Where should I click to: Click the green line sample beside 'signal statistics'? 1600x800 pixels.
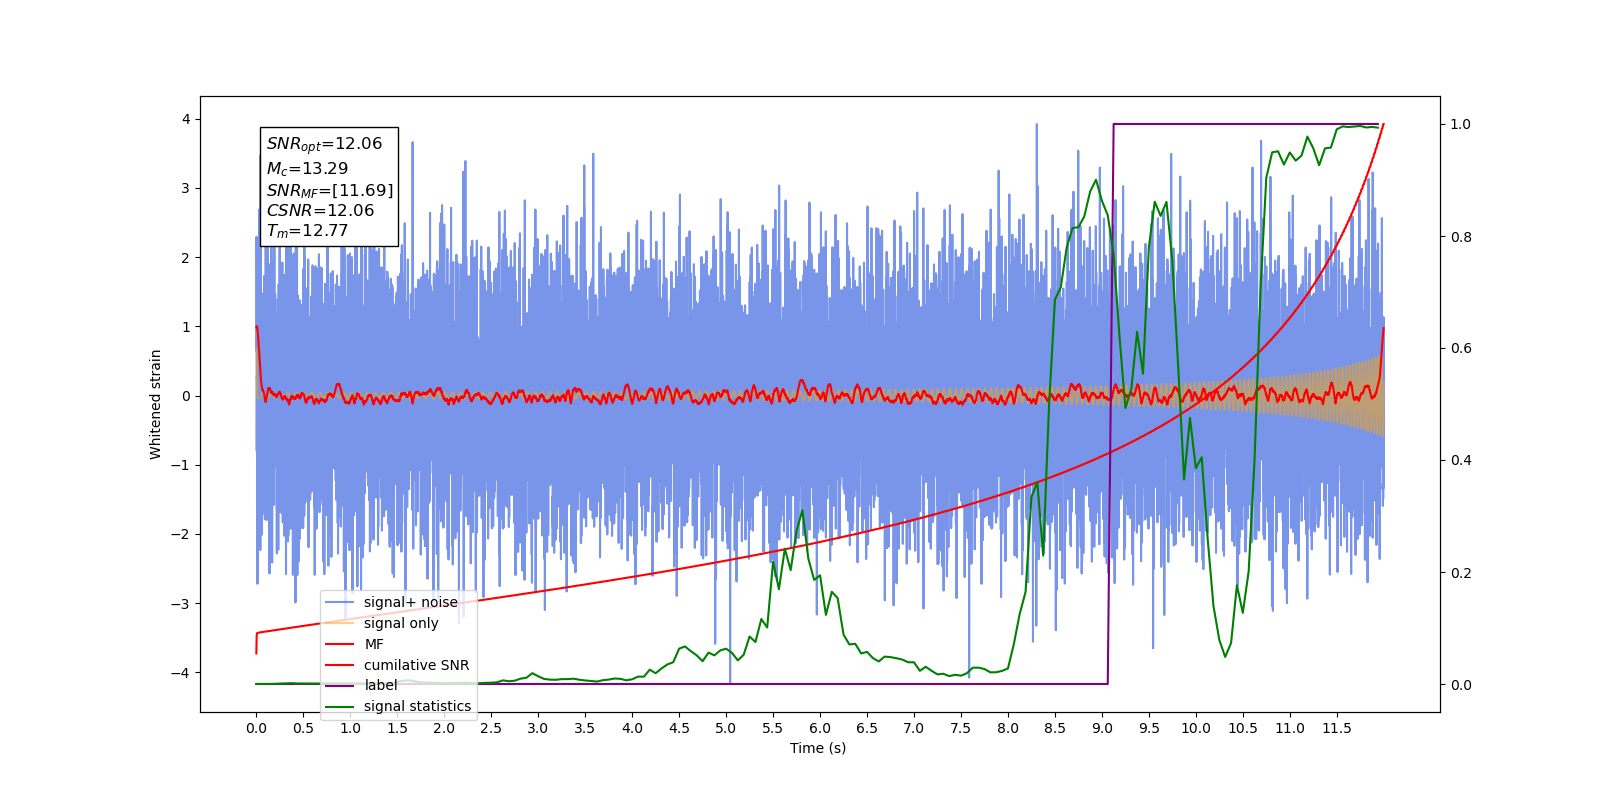(340, 707)
